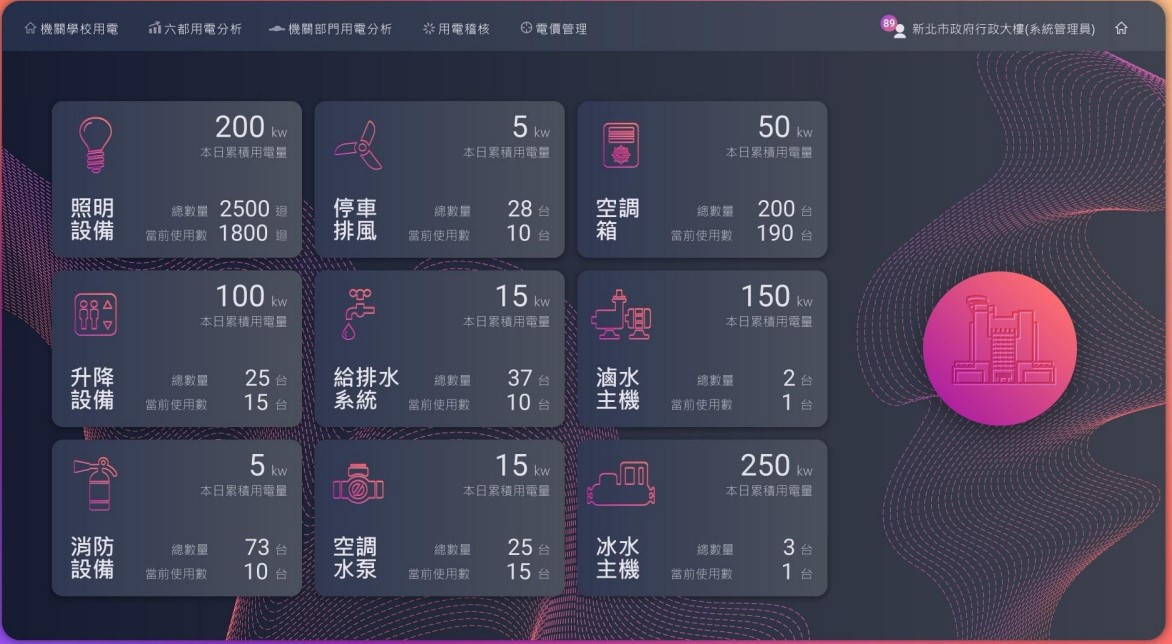Click the 當前使用數 190 value for 空調箱
Screen dimensions: 1172x644
point(775,234)
